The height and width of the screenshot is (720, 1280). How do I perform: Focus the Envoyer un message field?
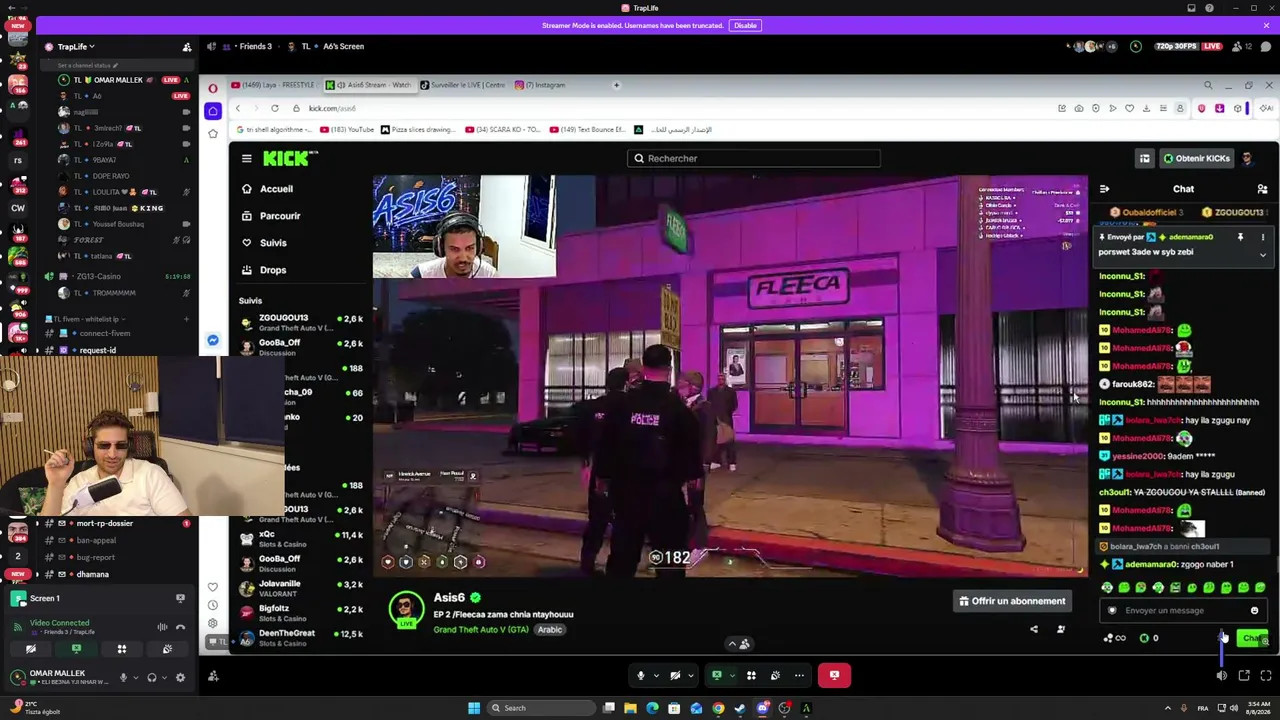pos(1182,611)
